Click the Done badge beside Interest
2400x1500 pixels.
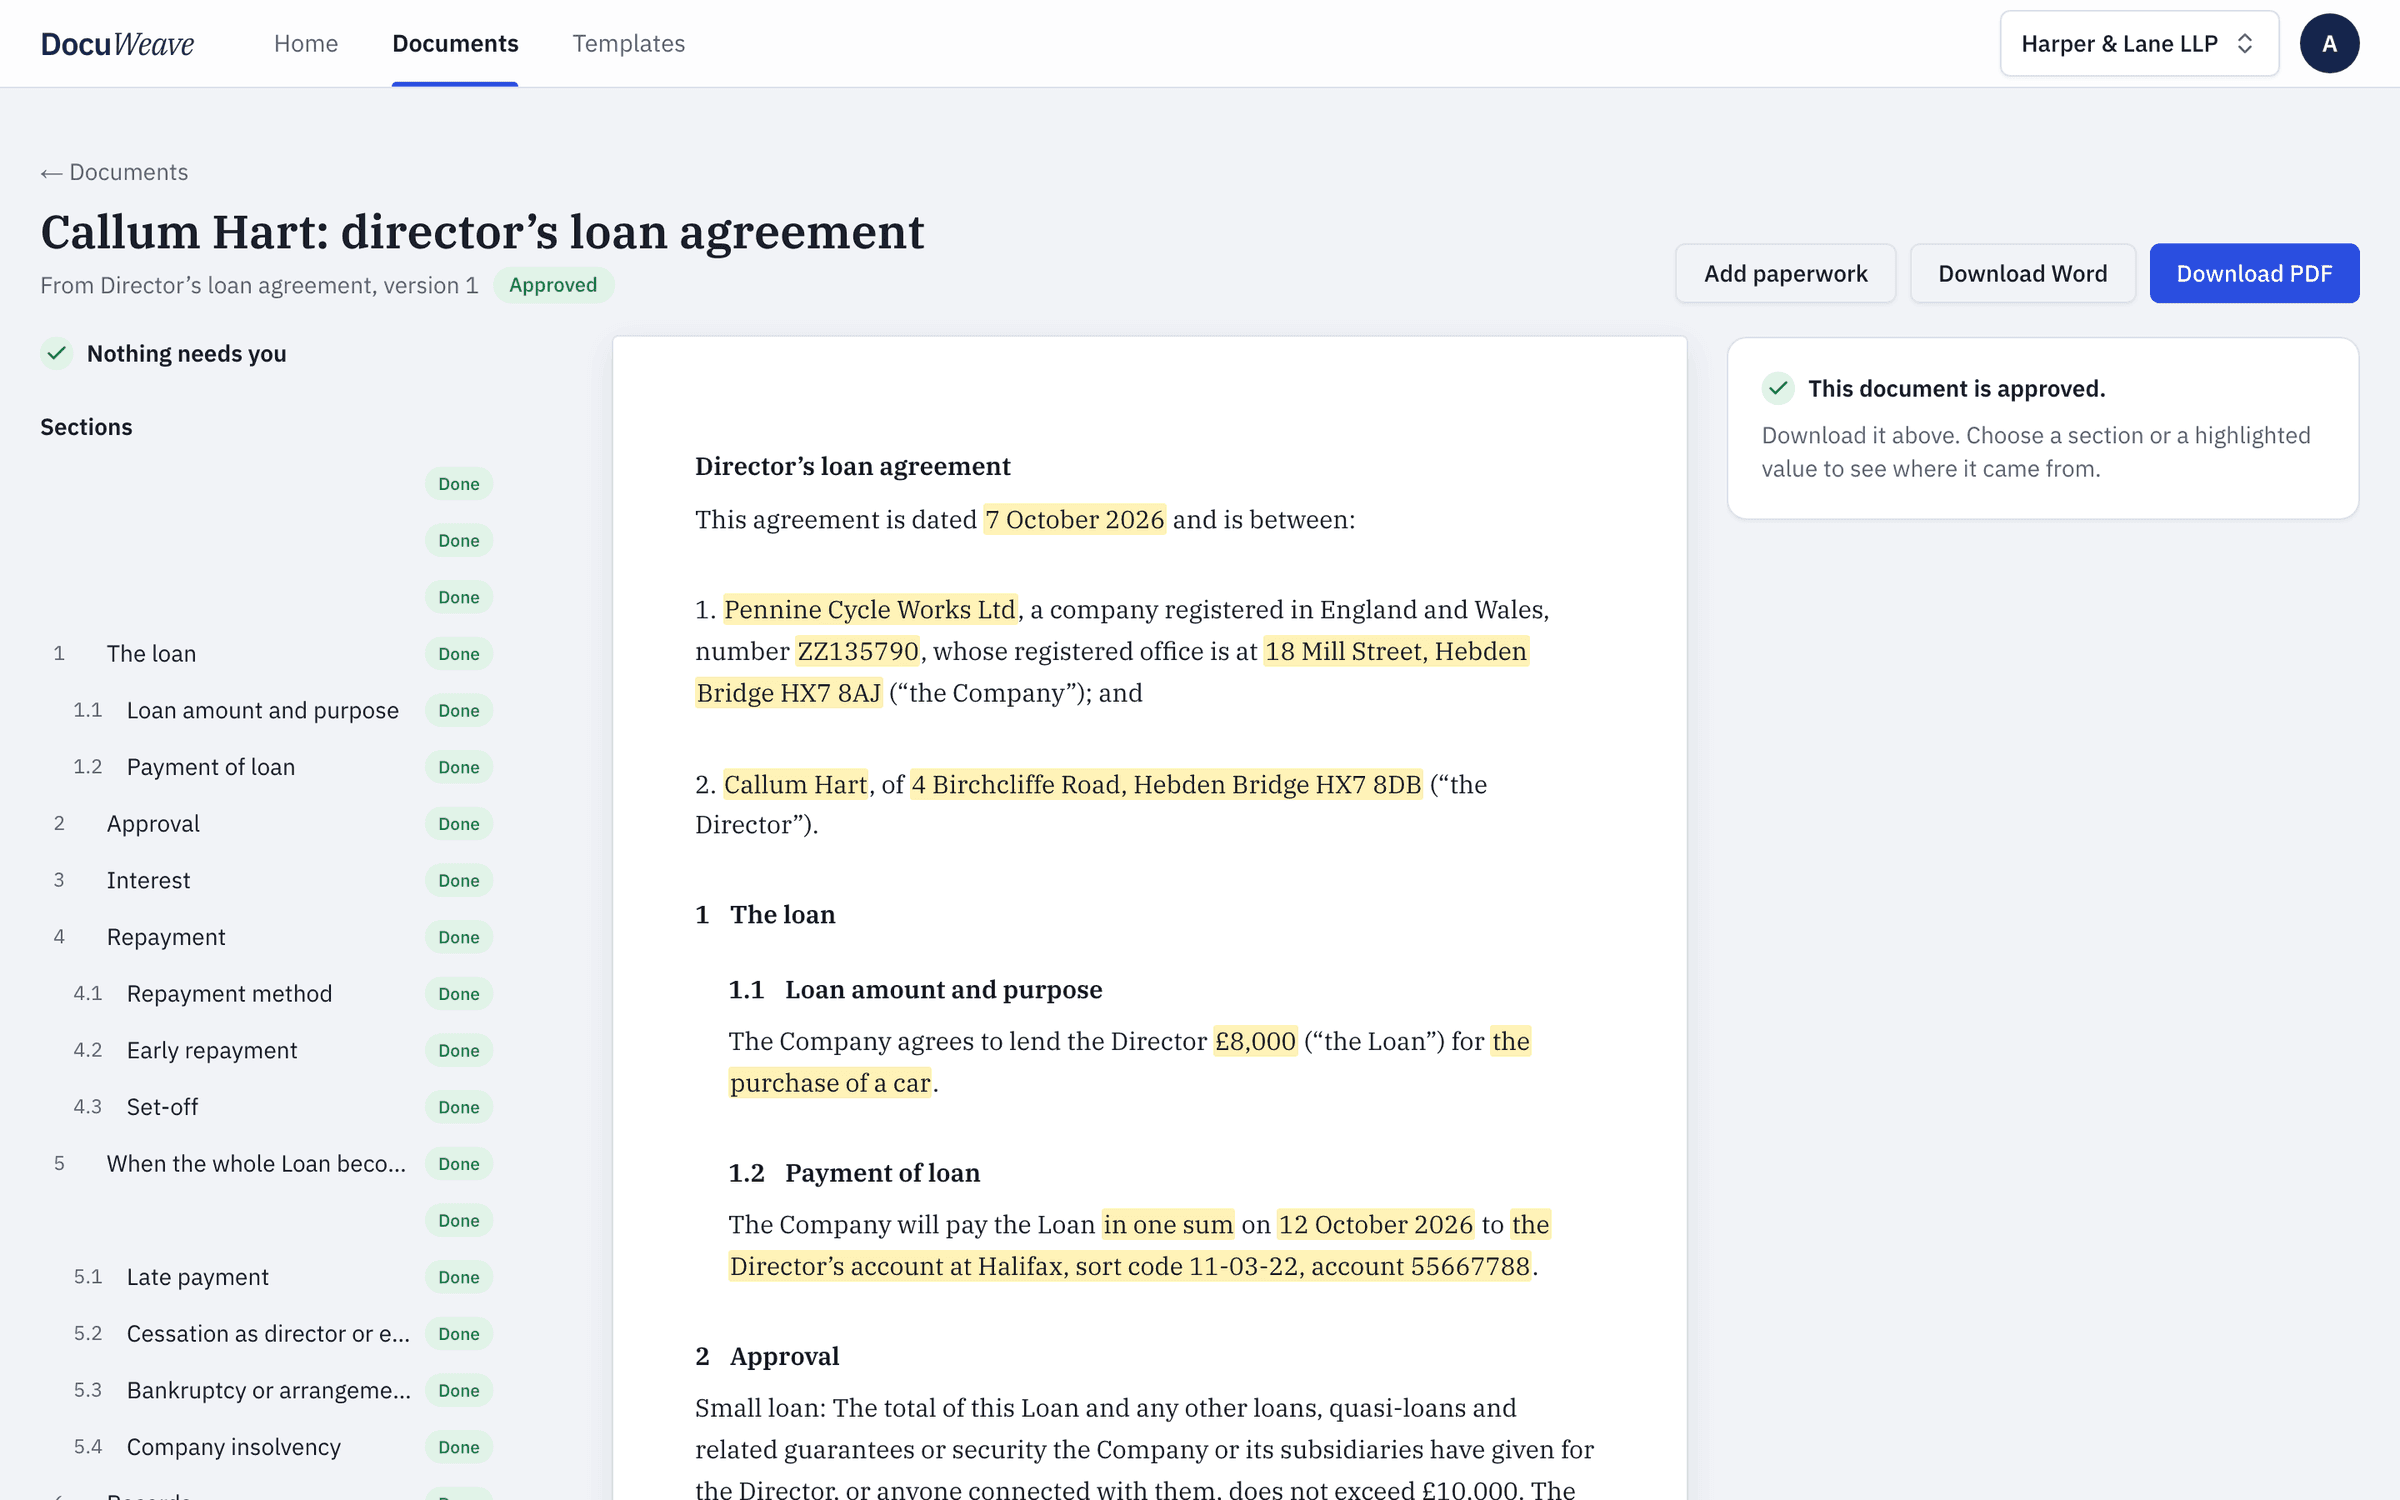pos(459,881)
